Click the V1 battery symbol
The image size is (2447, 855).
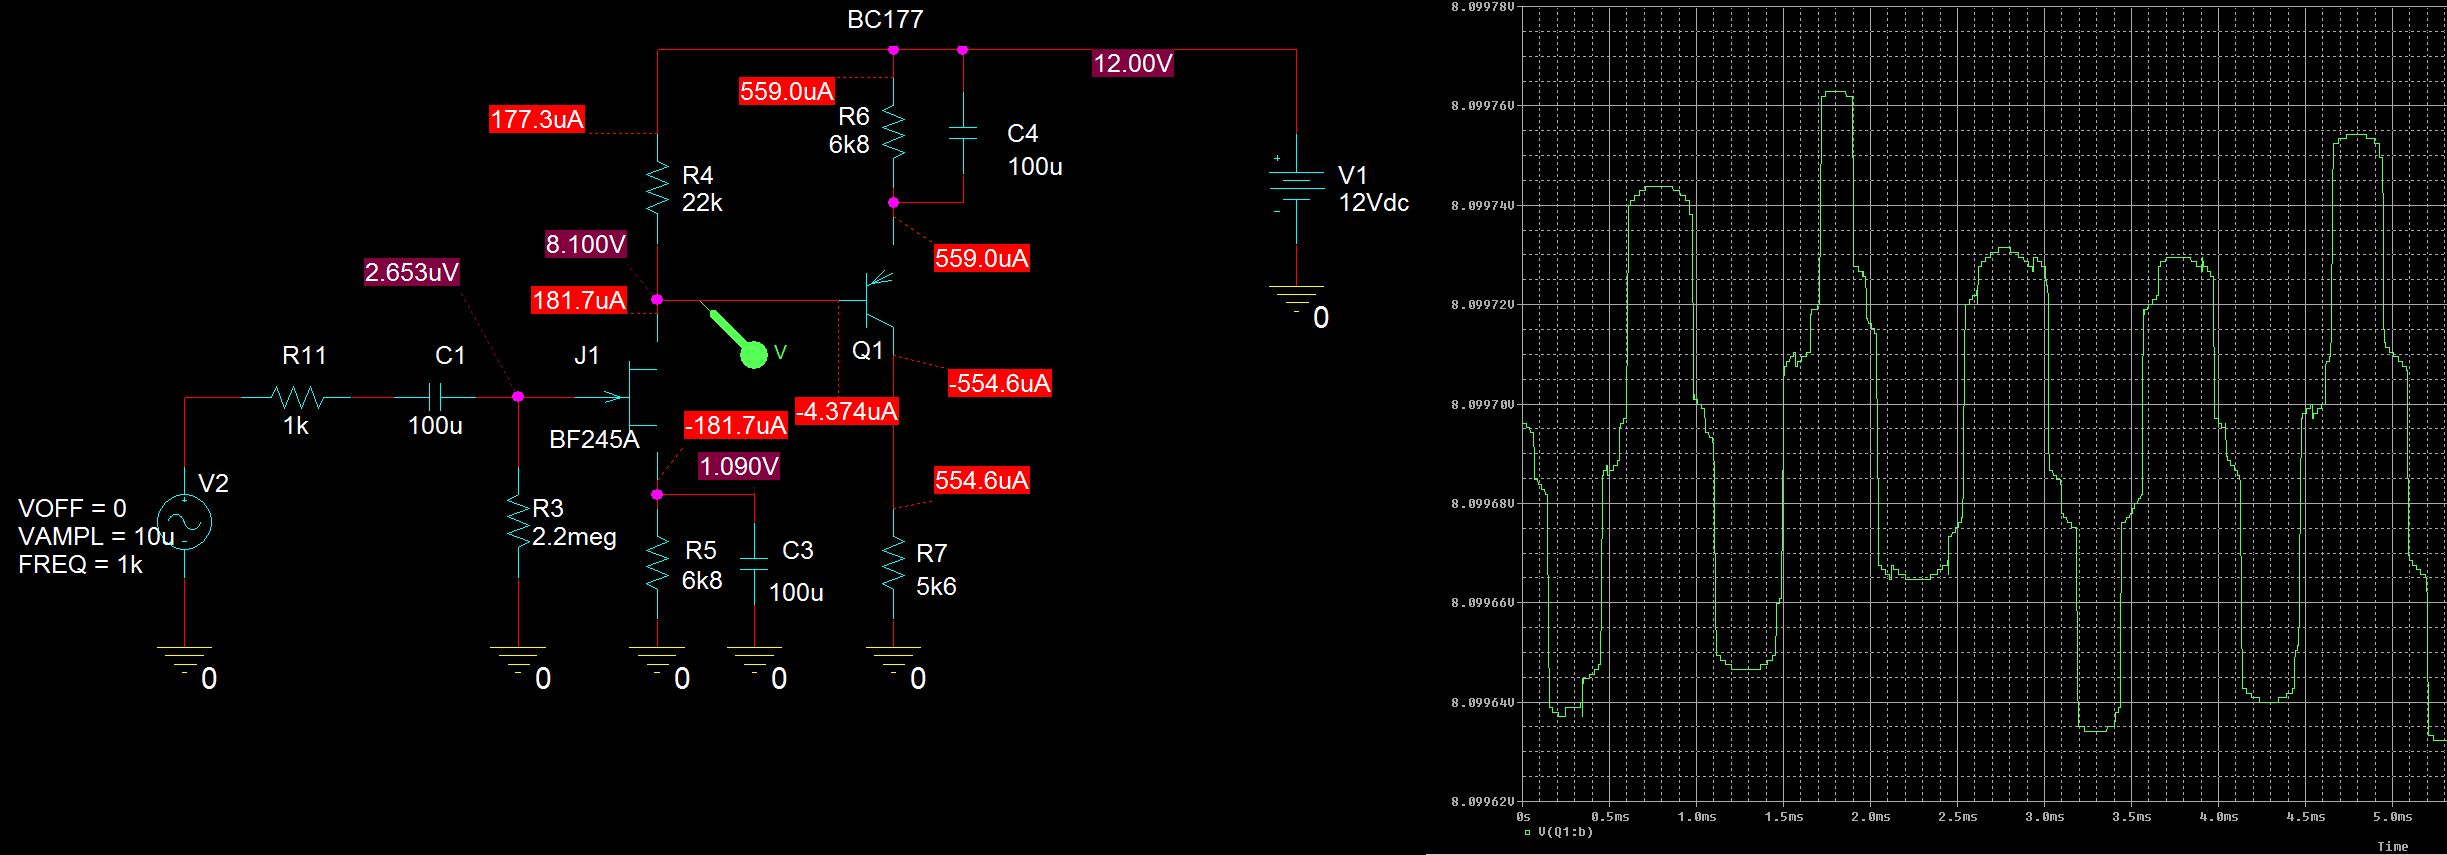click(1296, 185)
